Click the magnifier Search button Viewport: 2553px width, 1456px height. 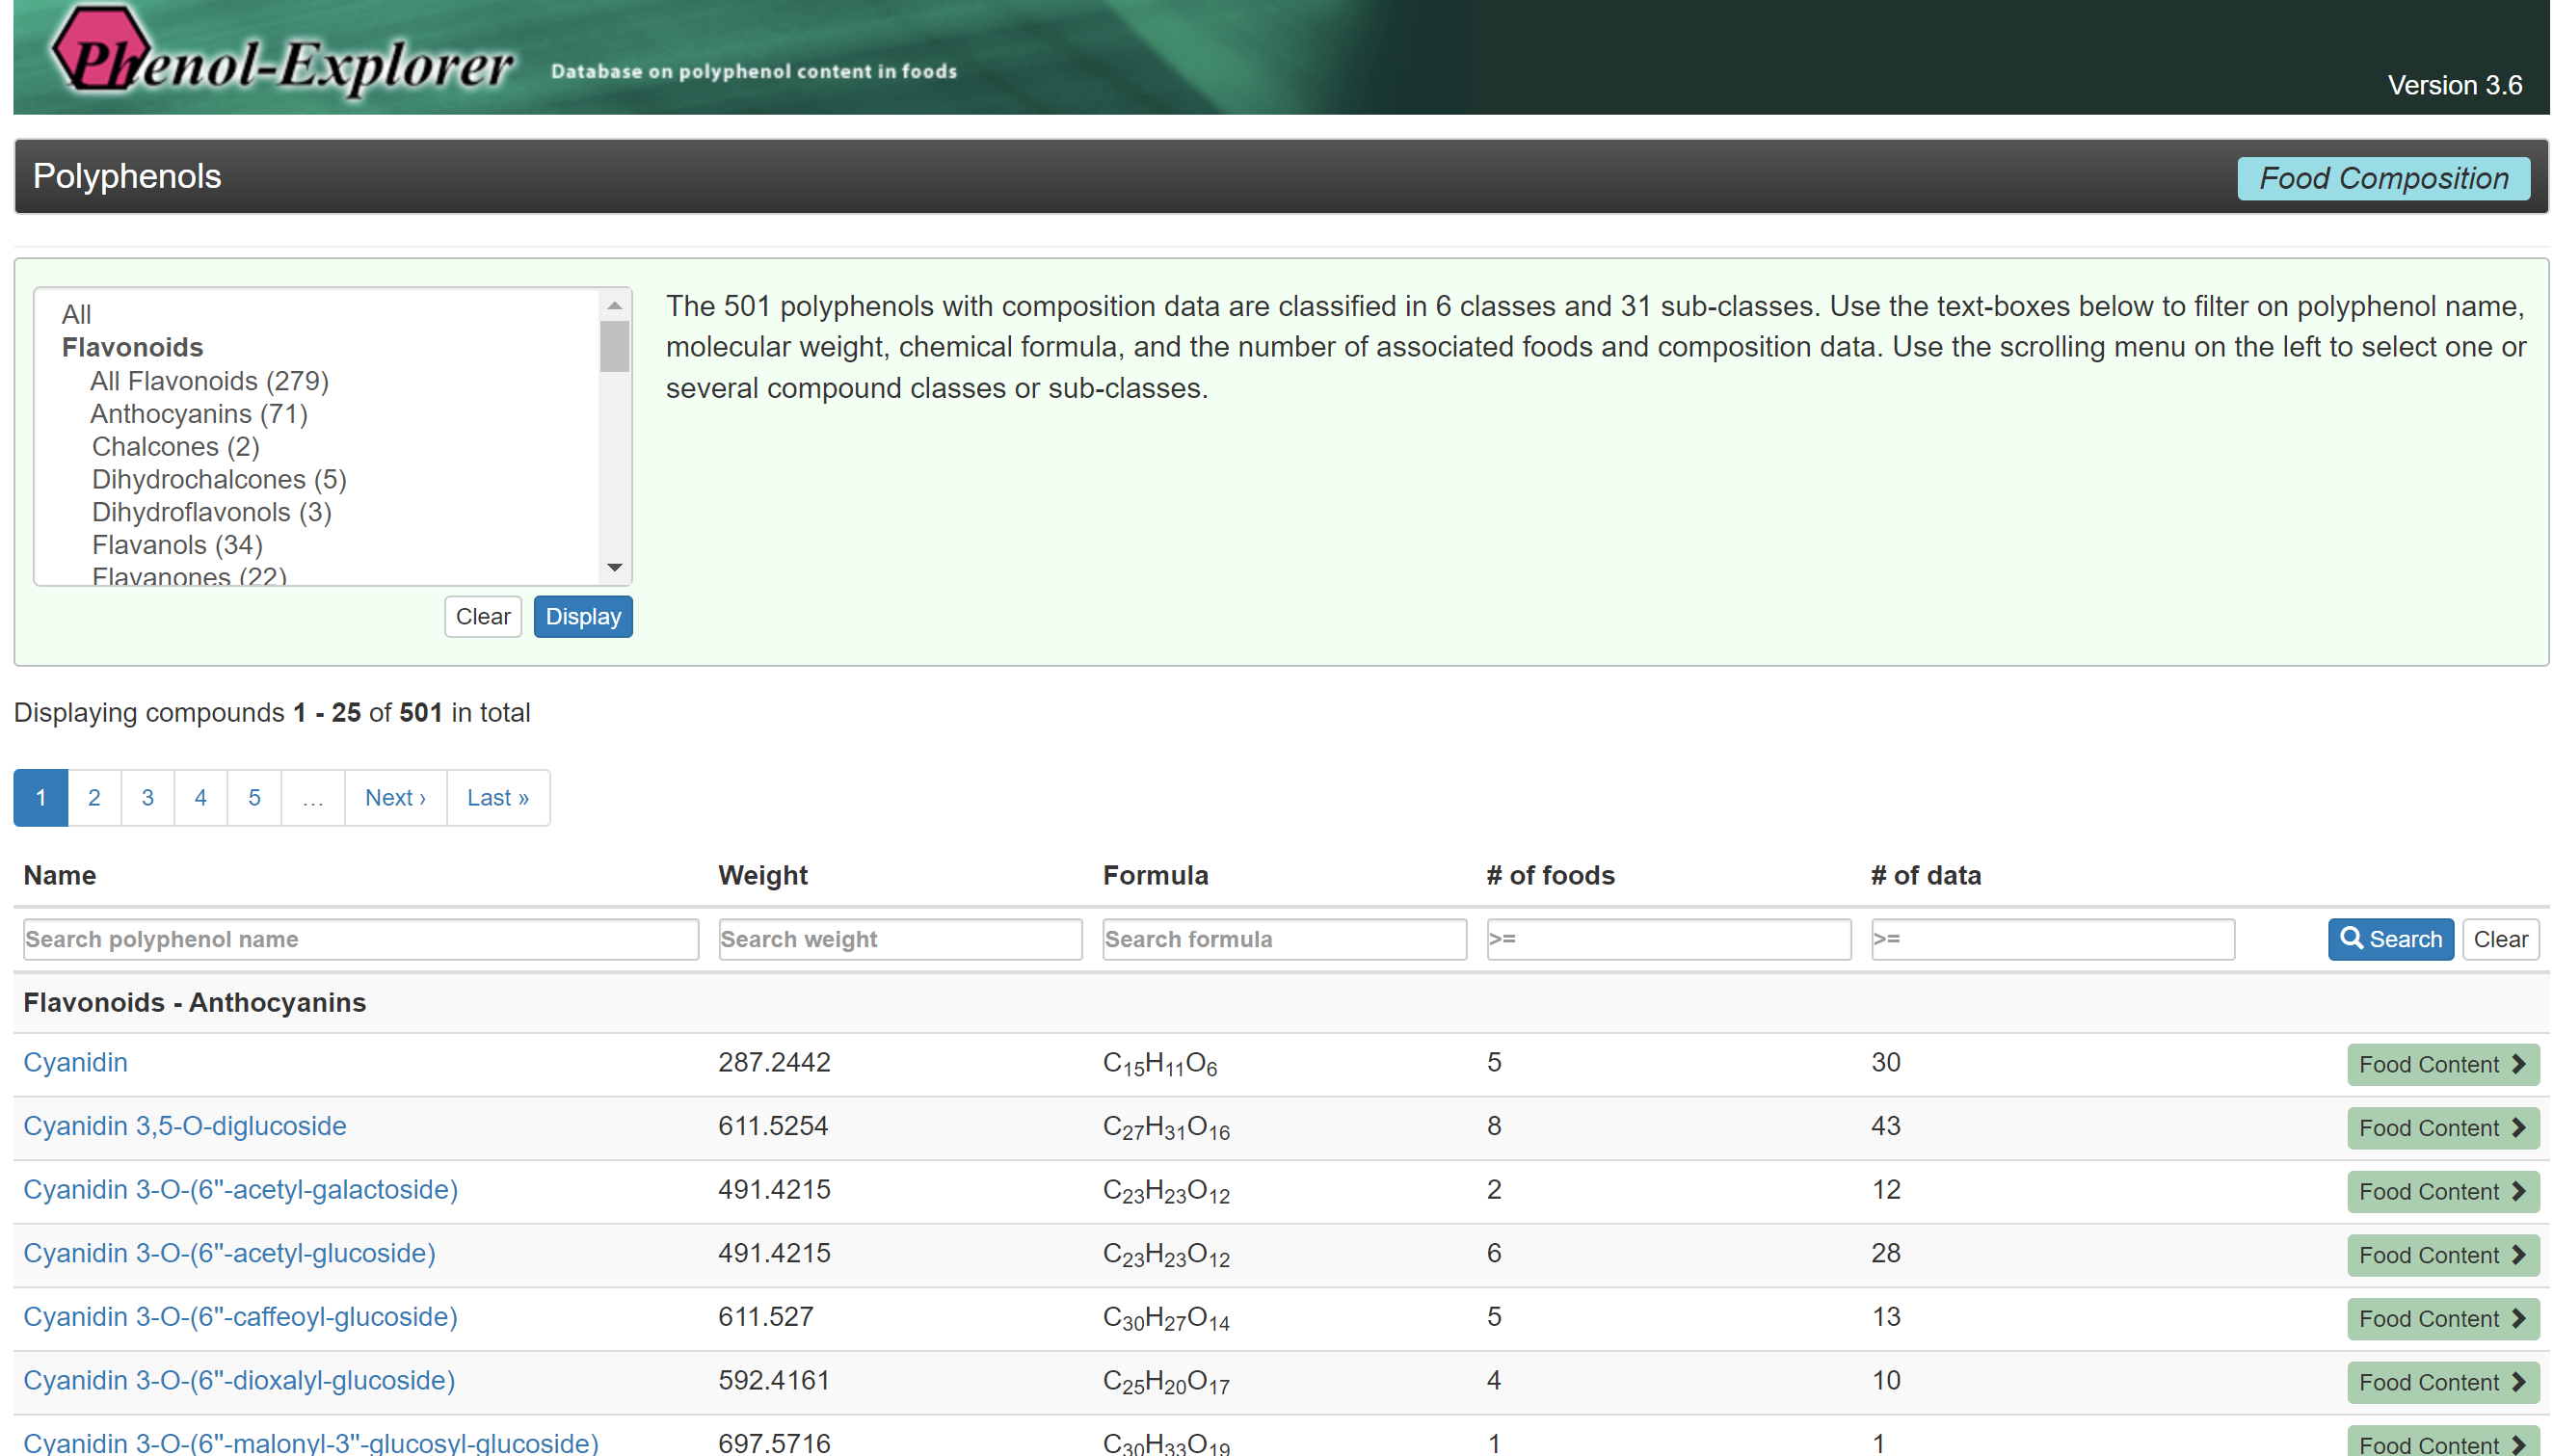coord(2388,939)
